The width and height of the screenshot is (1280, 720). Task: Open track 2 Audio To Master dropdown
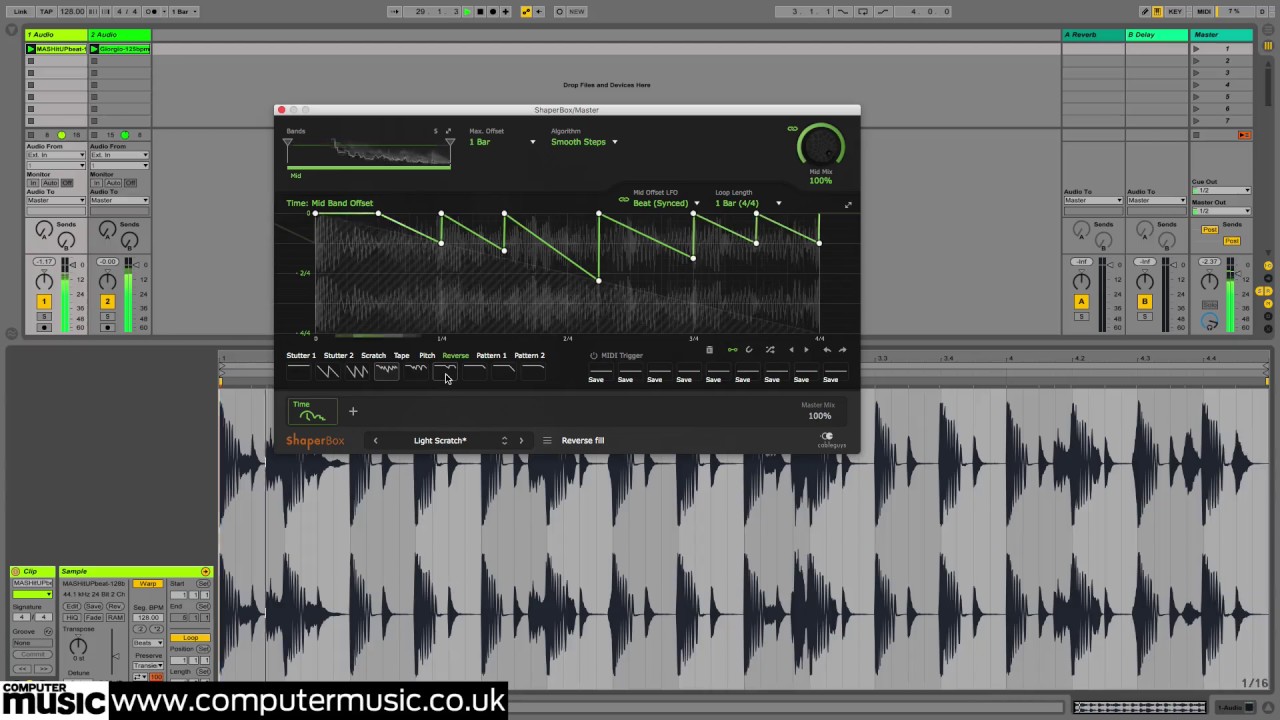click(119, 200)
